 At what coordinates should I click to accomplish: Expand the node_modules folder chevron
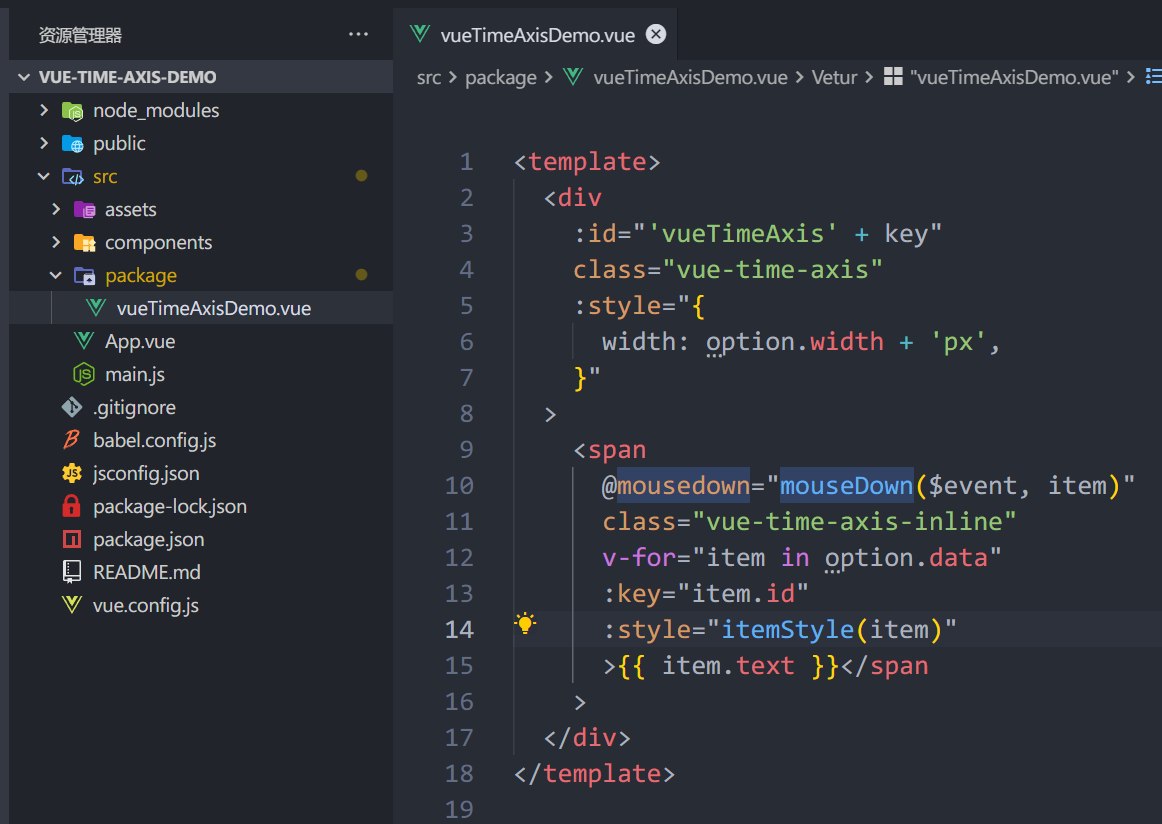tap(44, 110)
